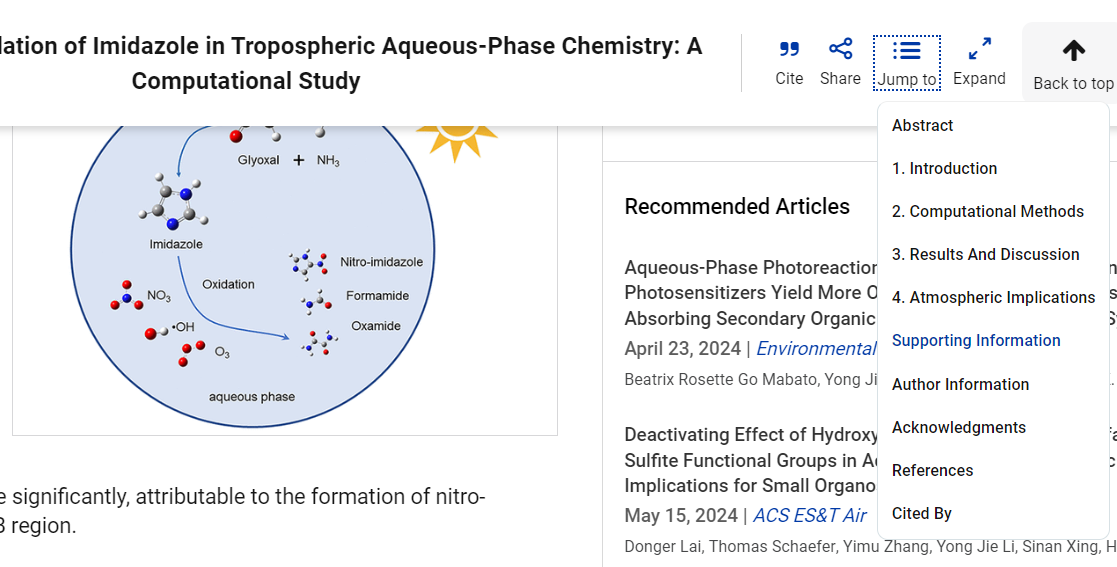Click the Environmental journal link
The width and height of the screenshot is (1117, 567).
[816, 348]
